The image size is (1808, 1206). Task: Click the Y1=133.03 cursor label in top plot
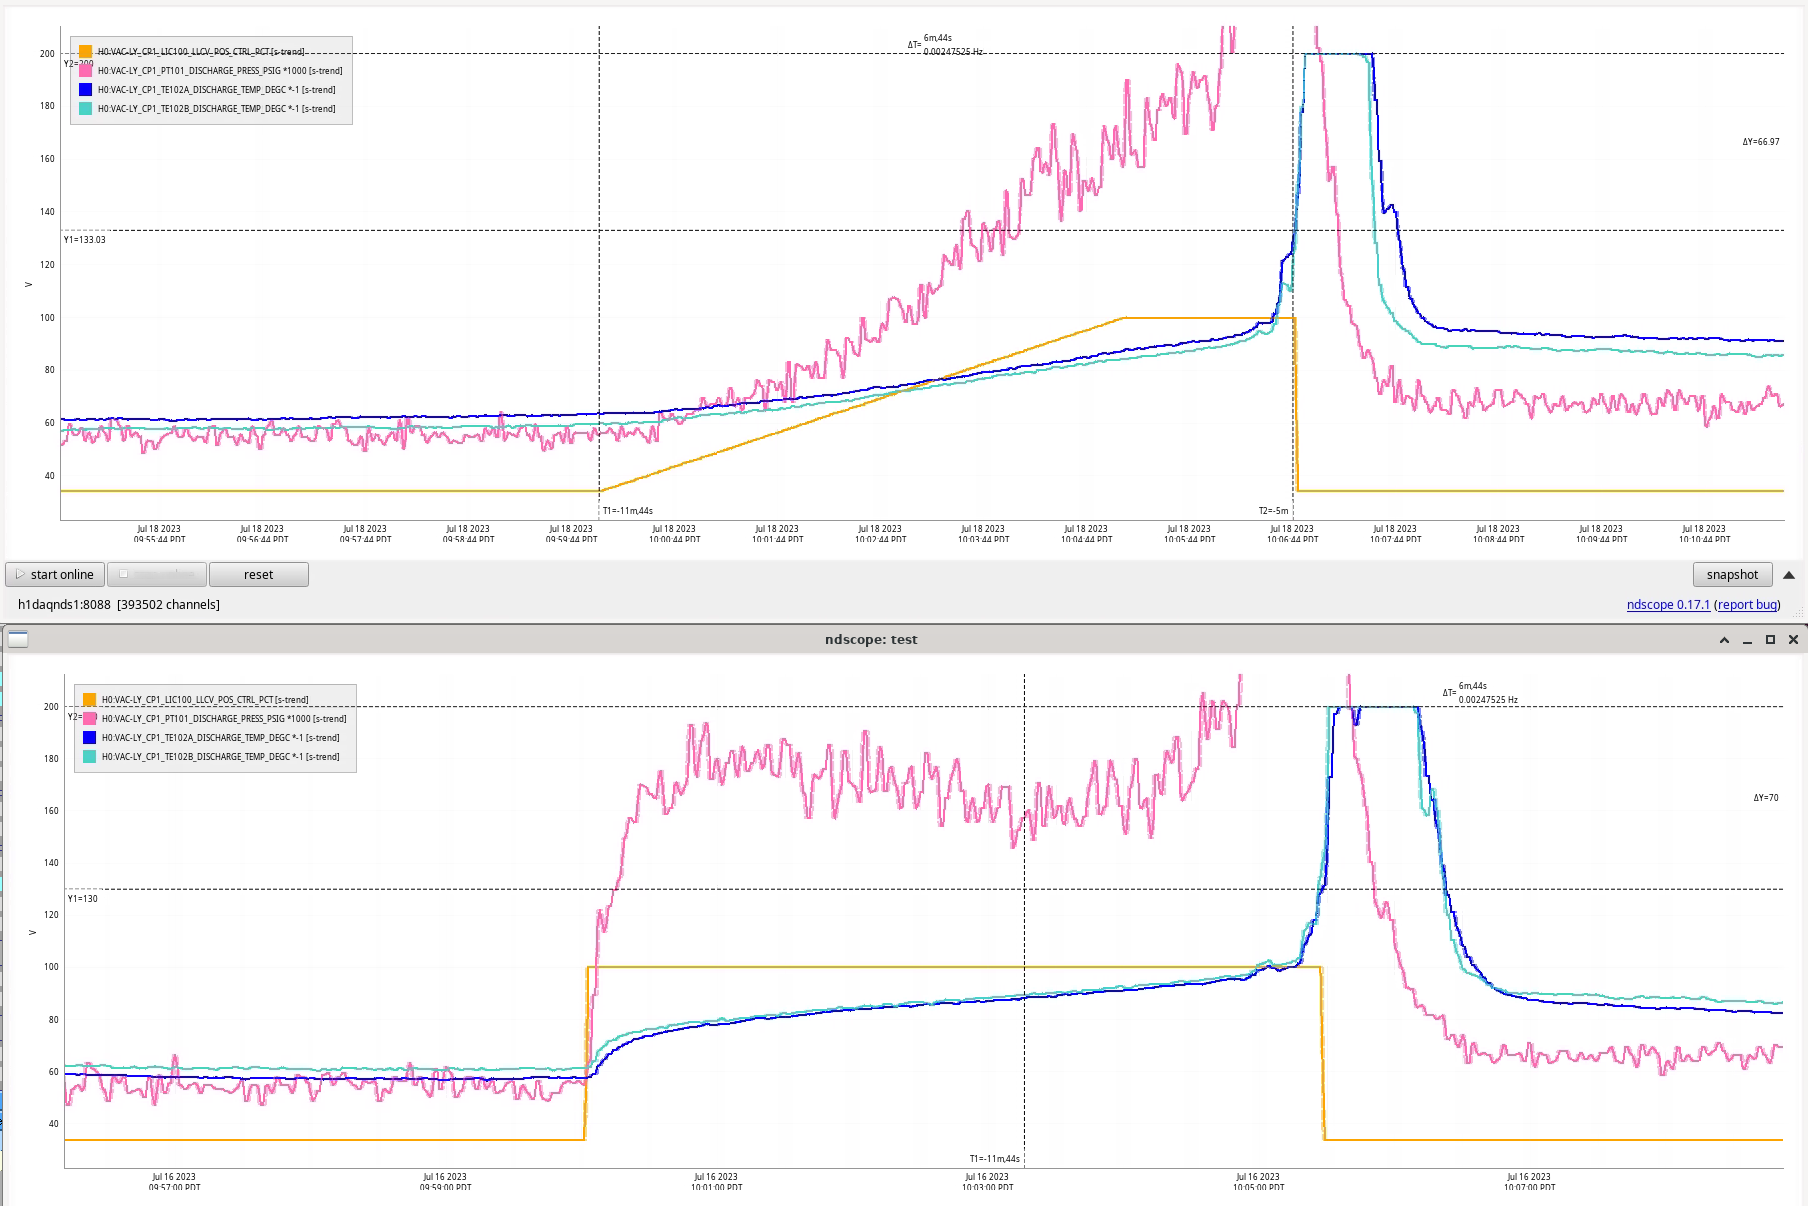[x=85, y=240]
